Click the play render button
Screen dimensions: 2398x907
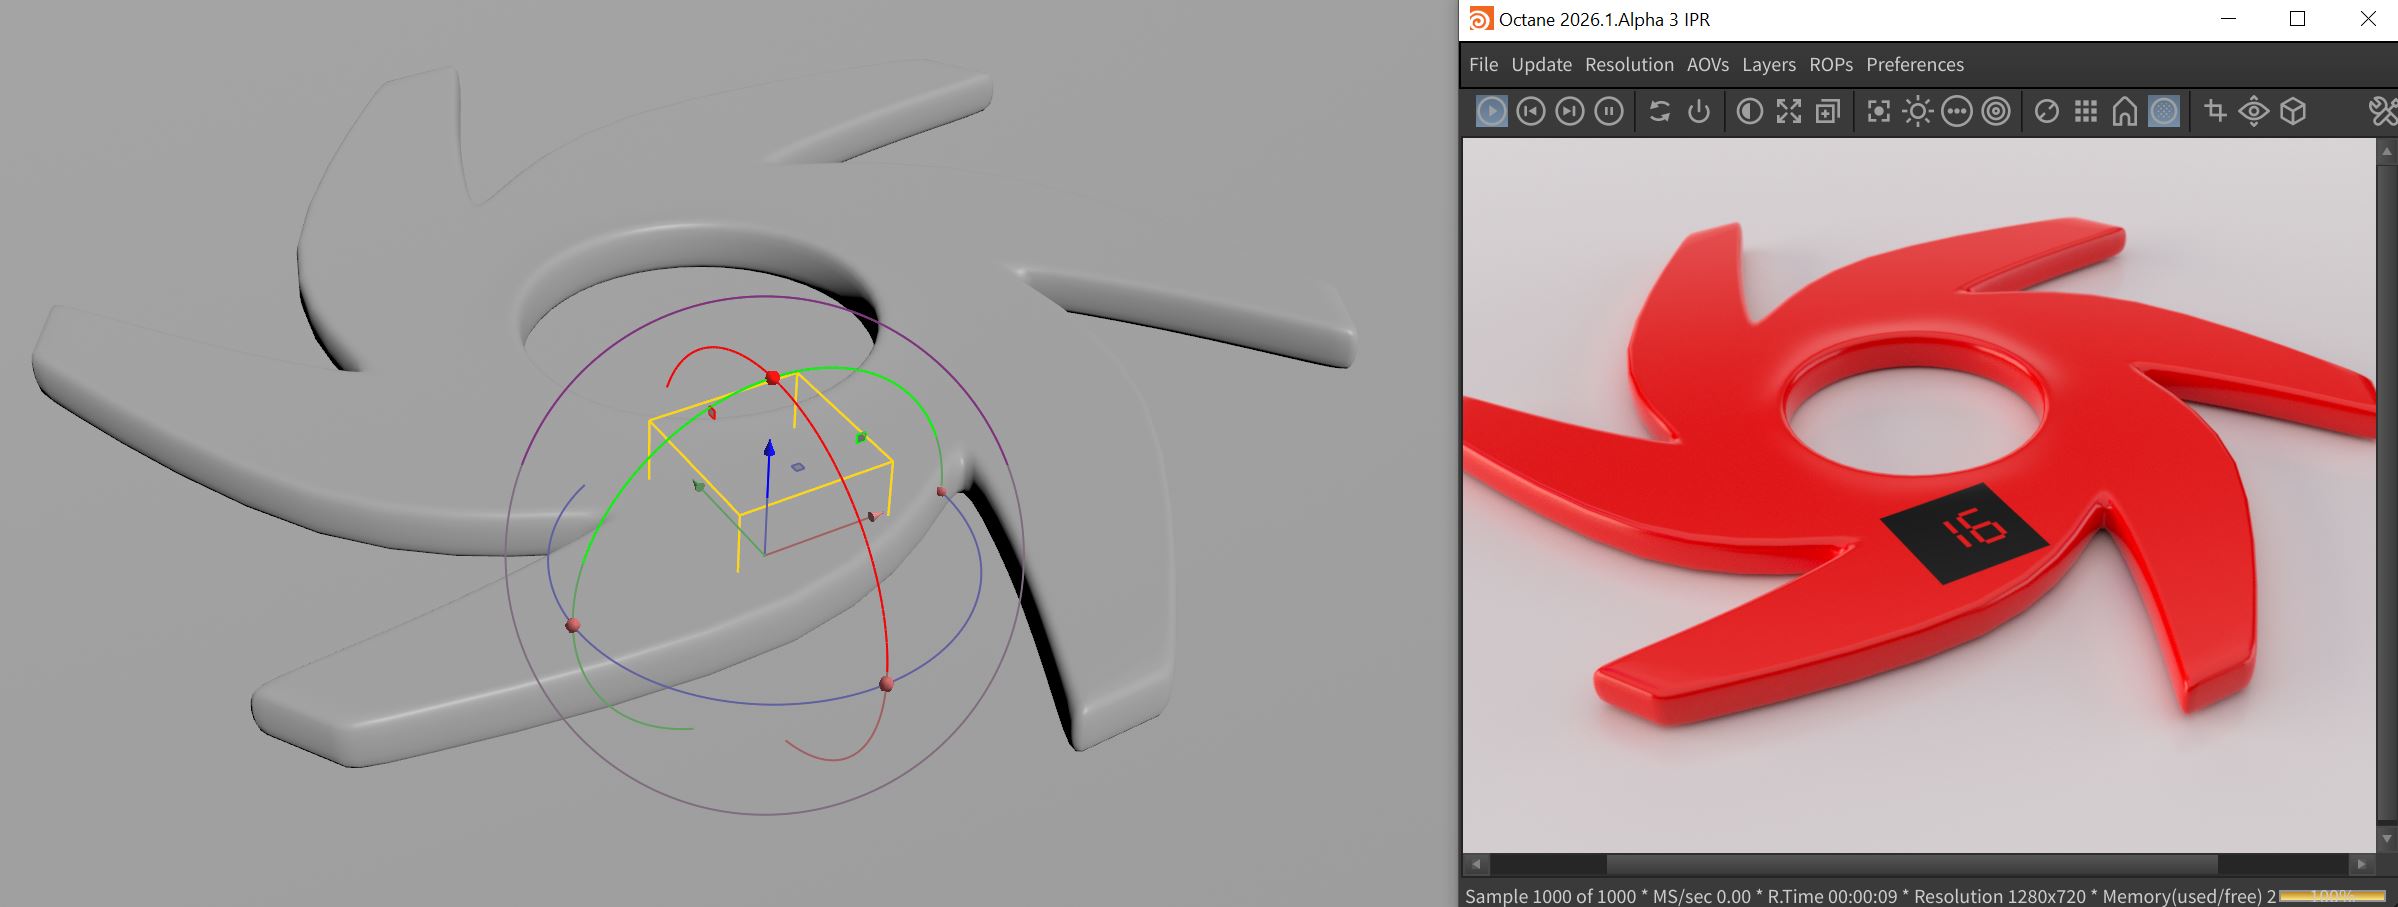1491,111
